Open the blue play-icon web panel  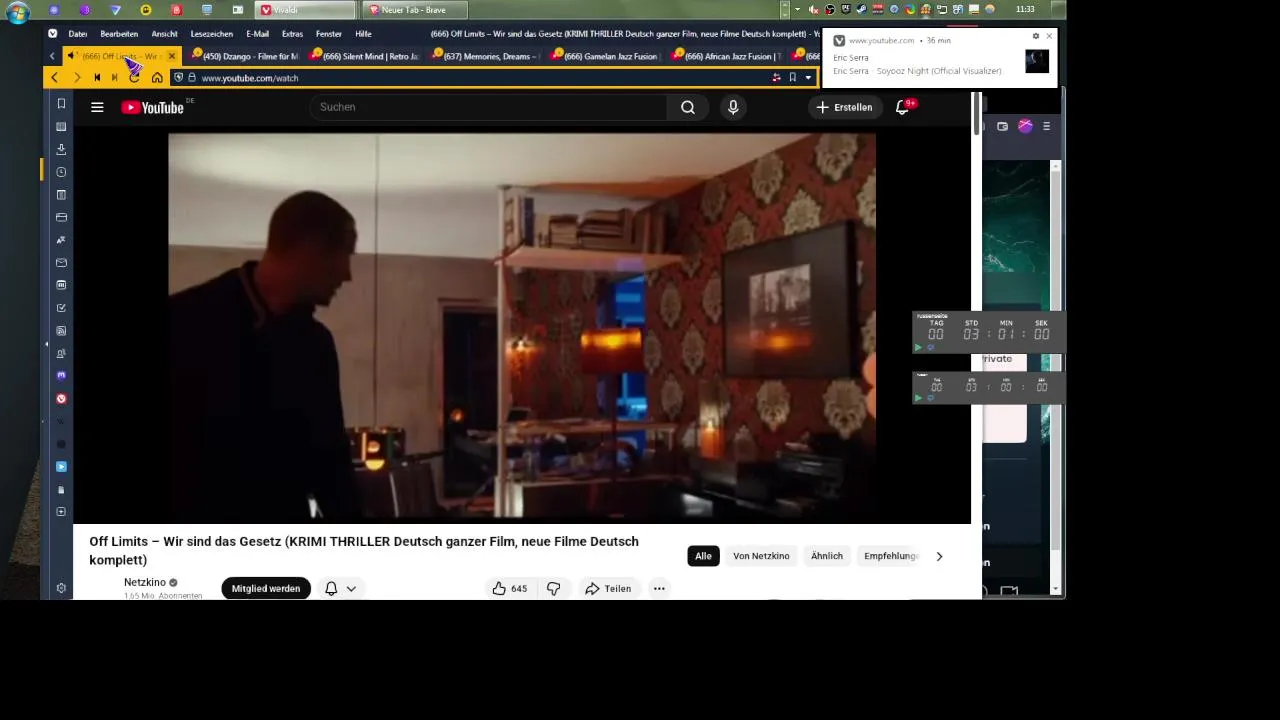click(61, 467)
